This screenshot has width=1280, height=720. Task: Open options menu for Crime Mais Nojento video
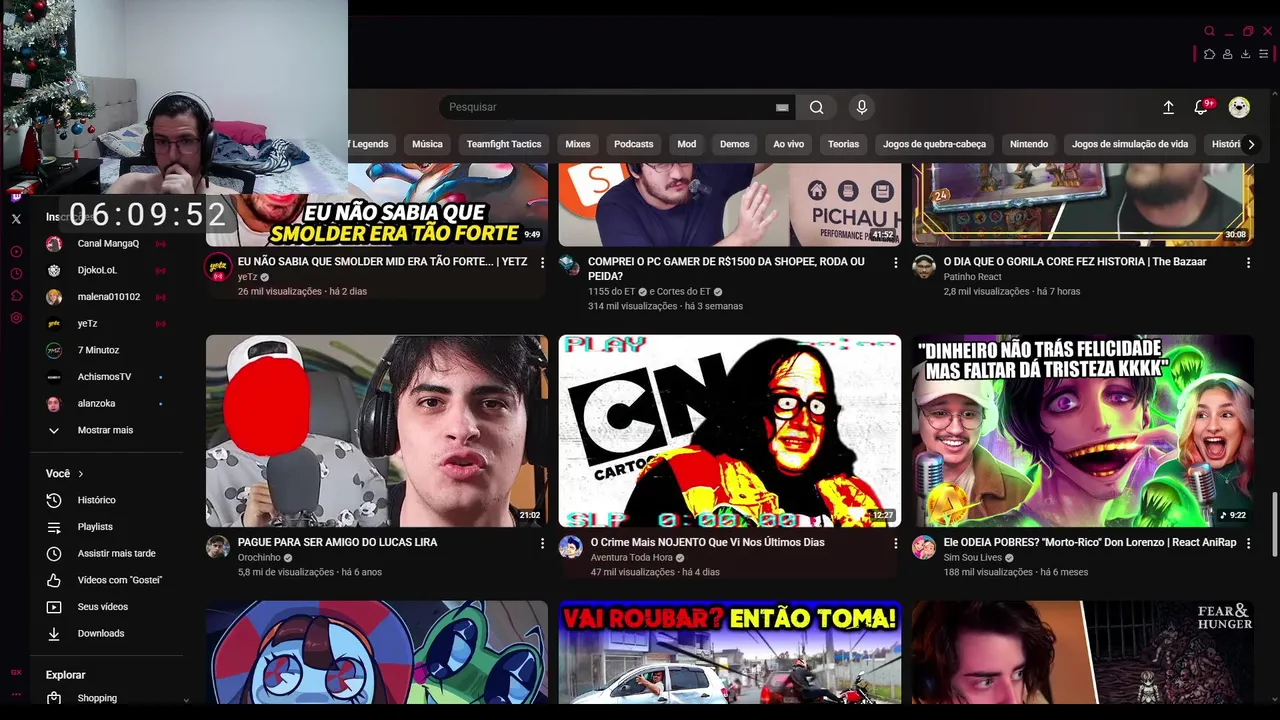(x=895, y=543)
